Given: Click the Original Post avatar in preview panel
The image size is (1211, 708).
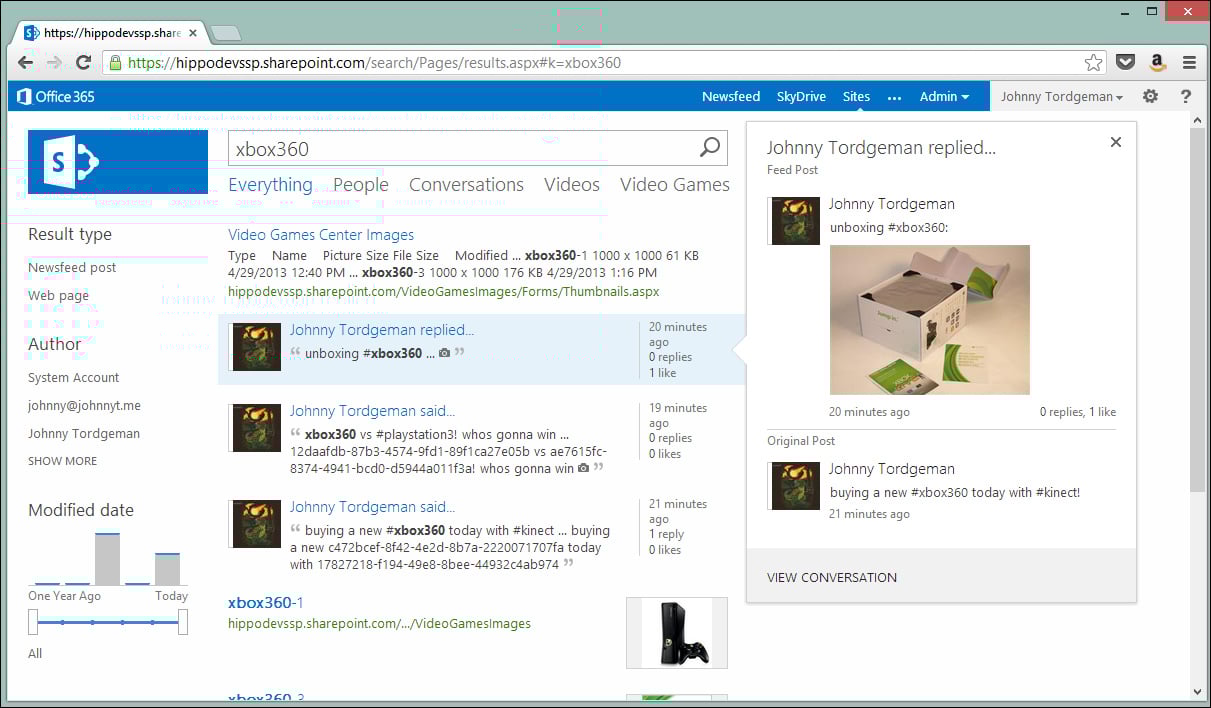Looking at the screenshot, I should click(794, 486).
